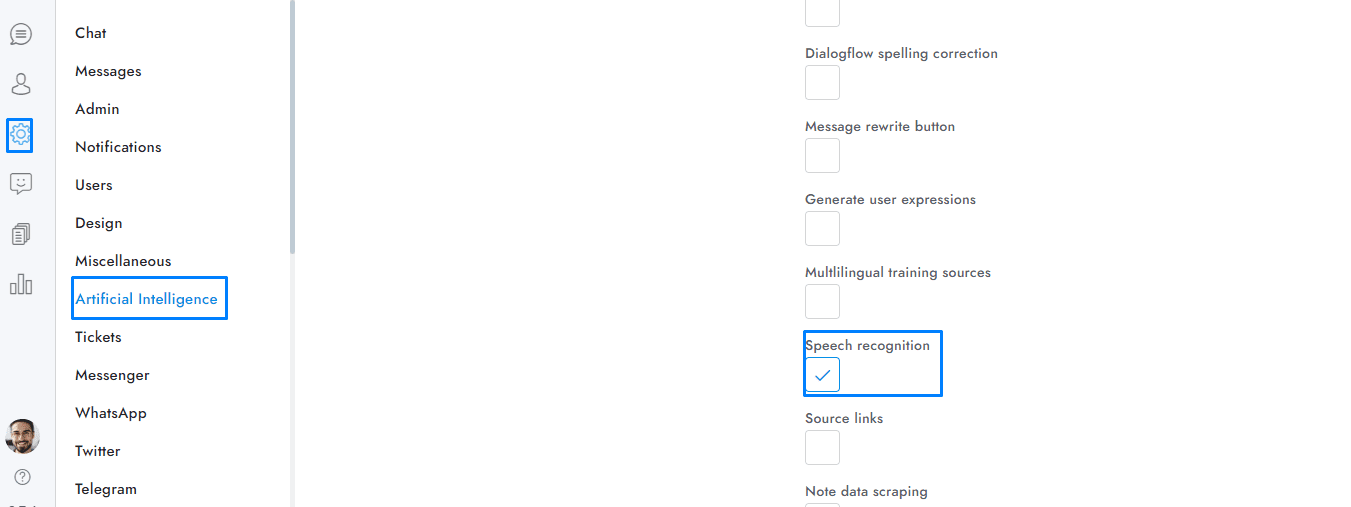Select the Artificial Intelligence settings tab
Screen dimensions: 1351x507
point(146,299)
